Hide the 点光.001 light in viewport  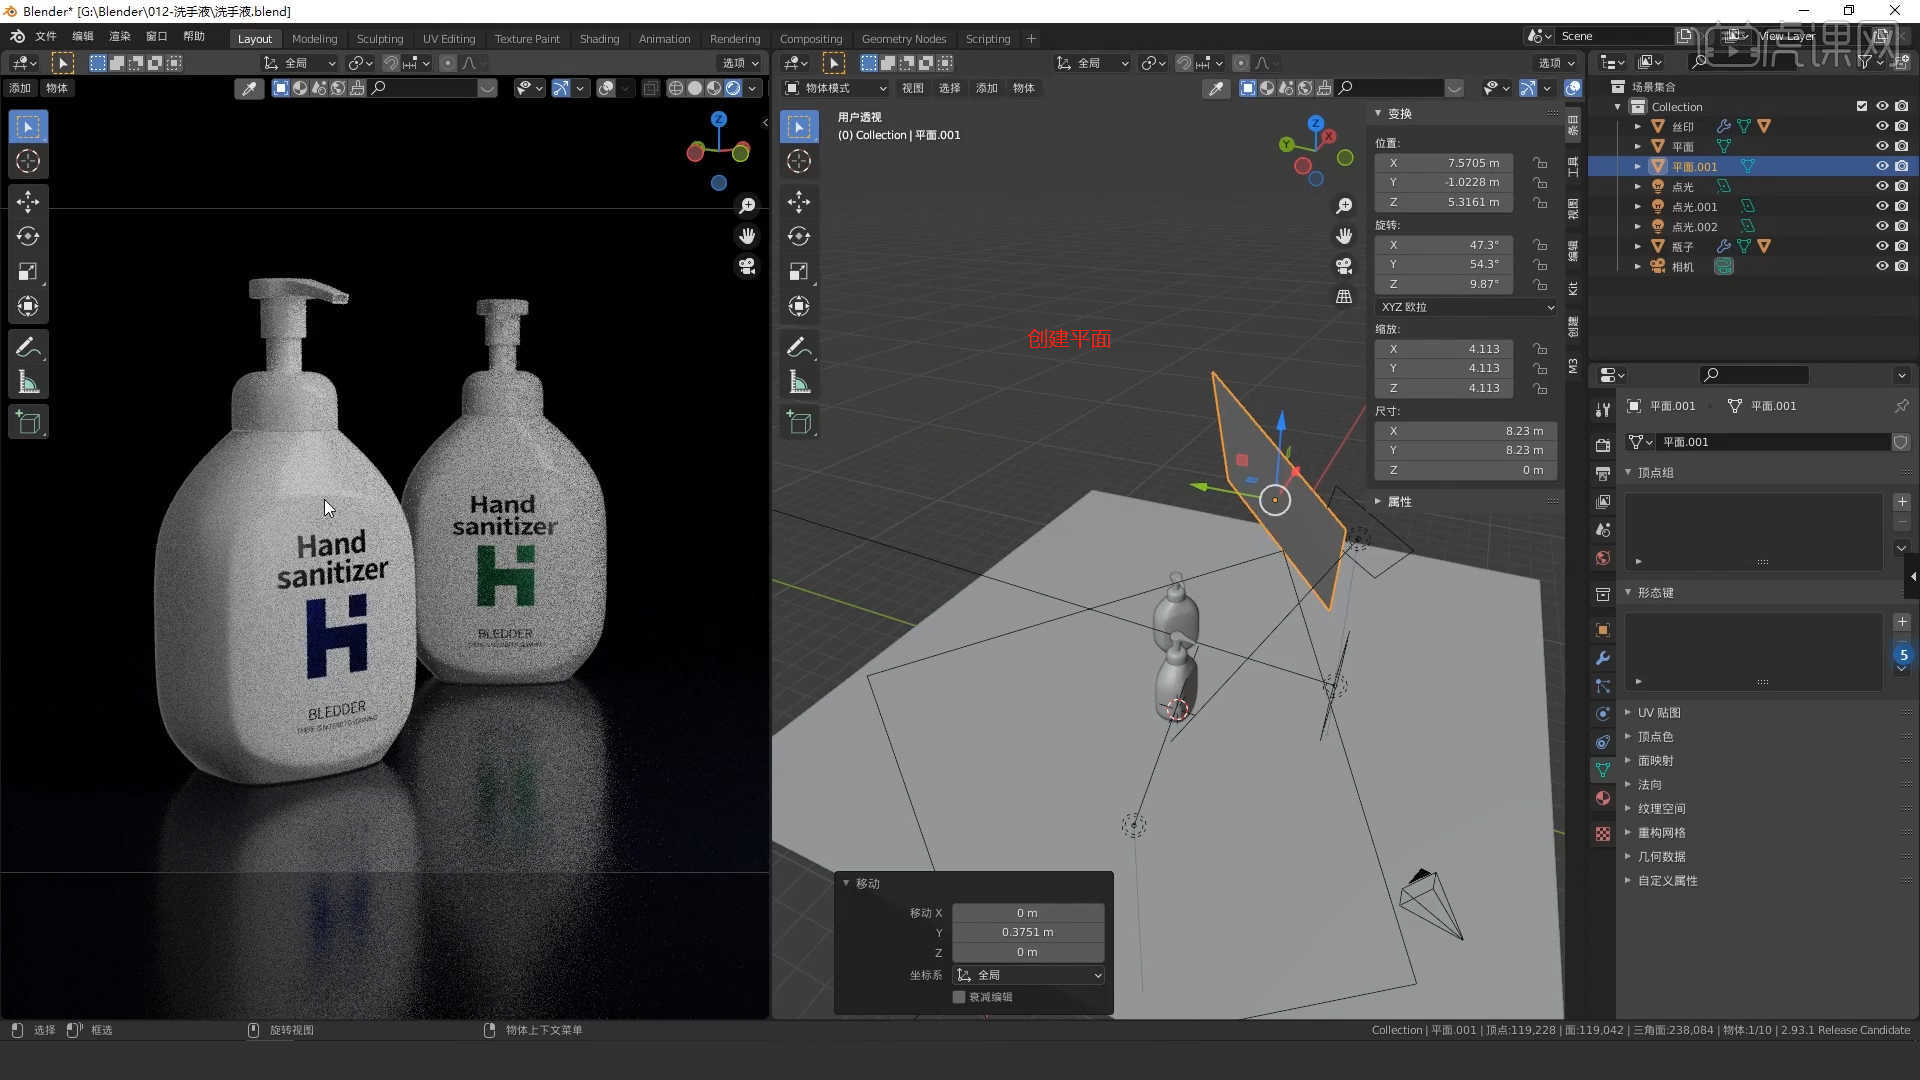coord(1882,206)
